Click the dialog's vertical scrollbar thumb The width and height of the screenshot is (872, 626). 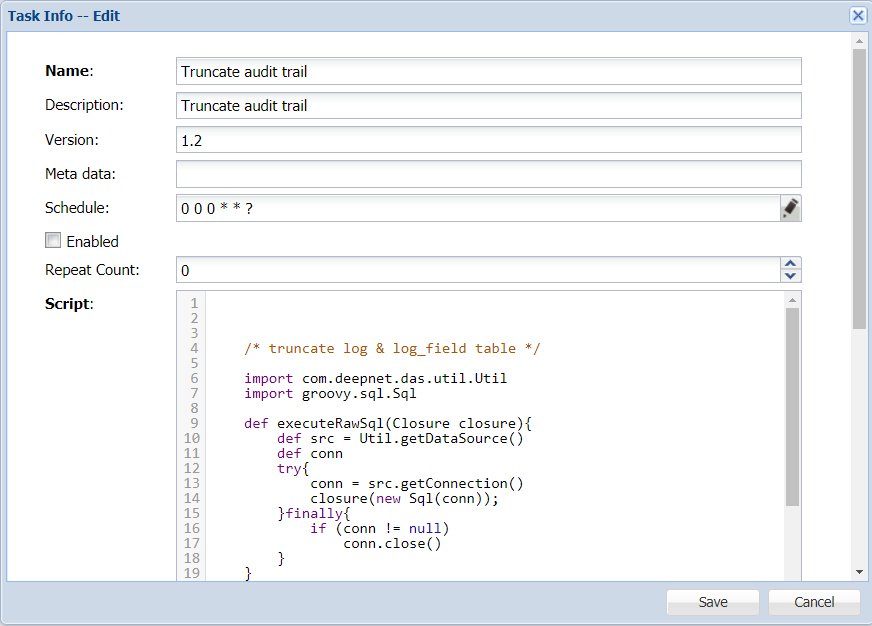(x=858, y=190)
